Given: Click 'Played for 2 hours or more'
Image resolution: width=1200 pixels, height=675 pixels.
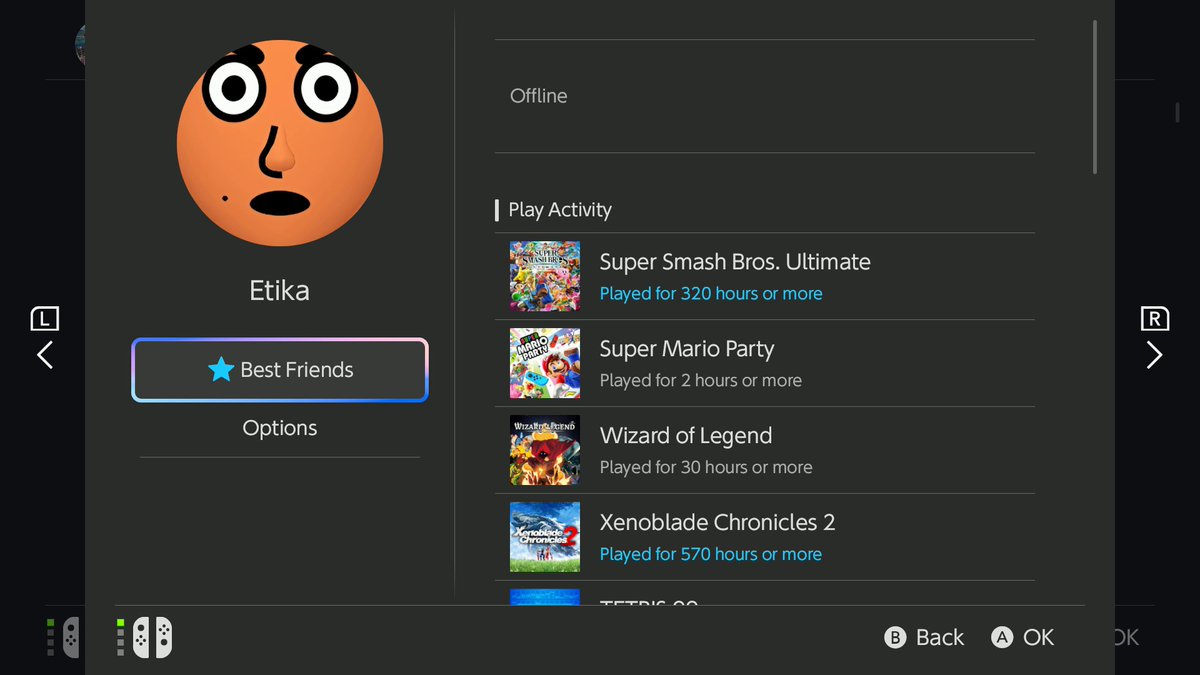Looking at the screenshot, I should tap(701, 381).
